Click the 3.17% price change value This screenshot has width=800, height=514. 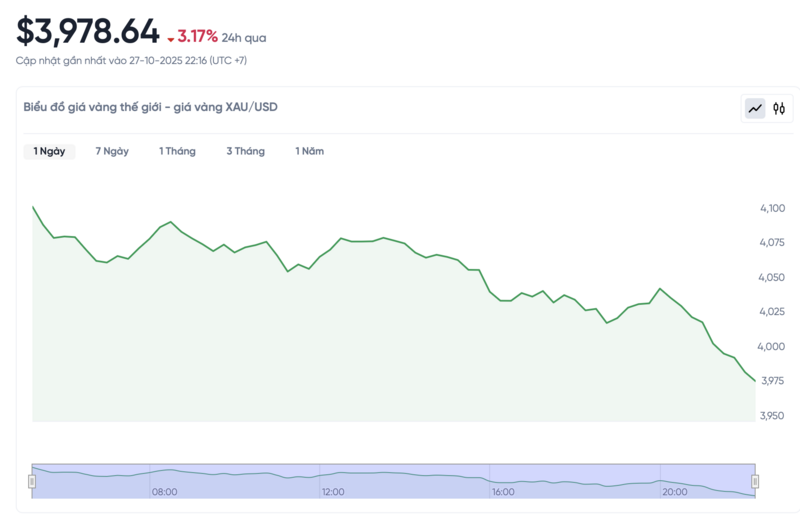[x=198, y=37]
